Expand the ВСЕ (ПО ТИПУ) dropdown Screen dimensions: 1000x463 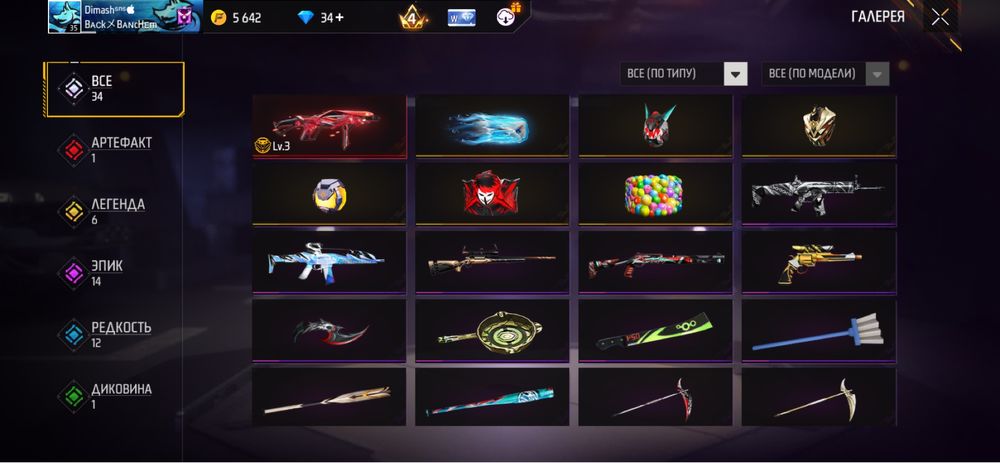[683, 74]
